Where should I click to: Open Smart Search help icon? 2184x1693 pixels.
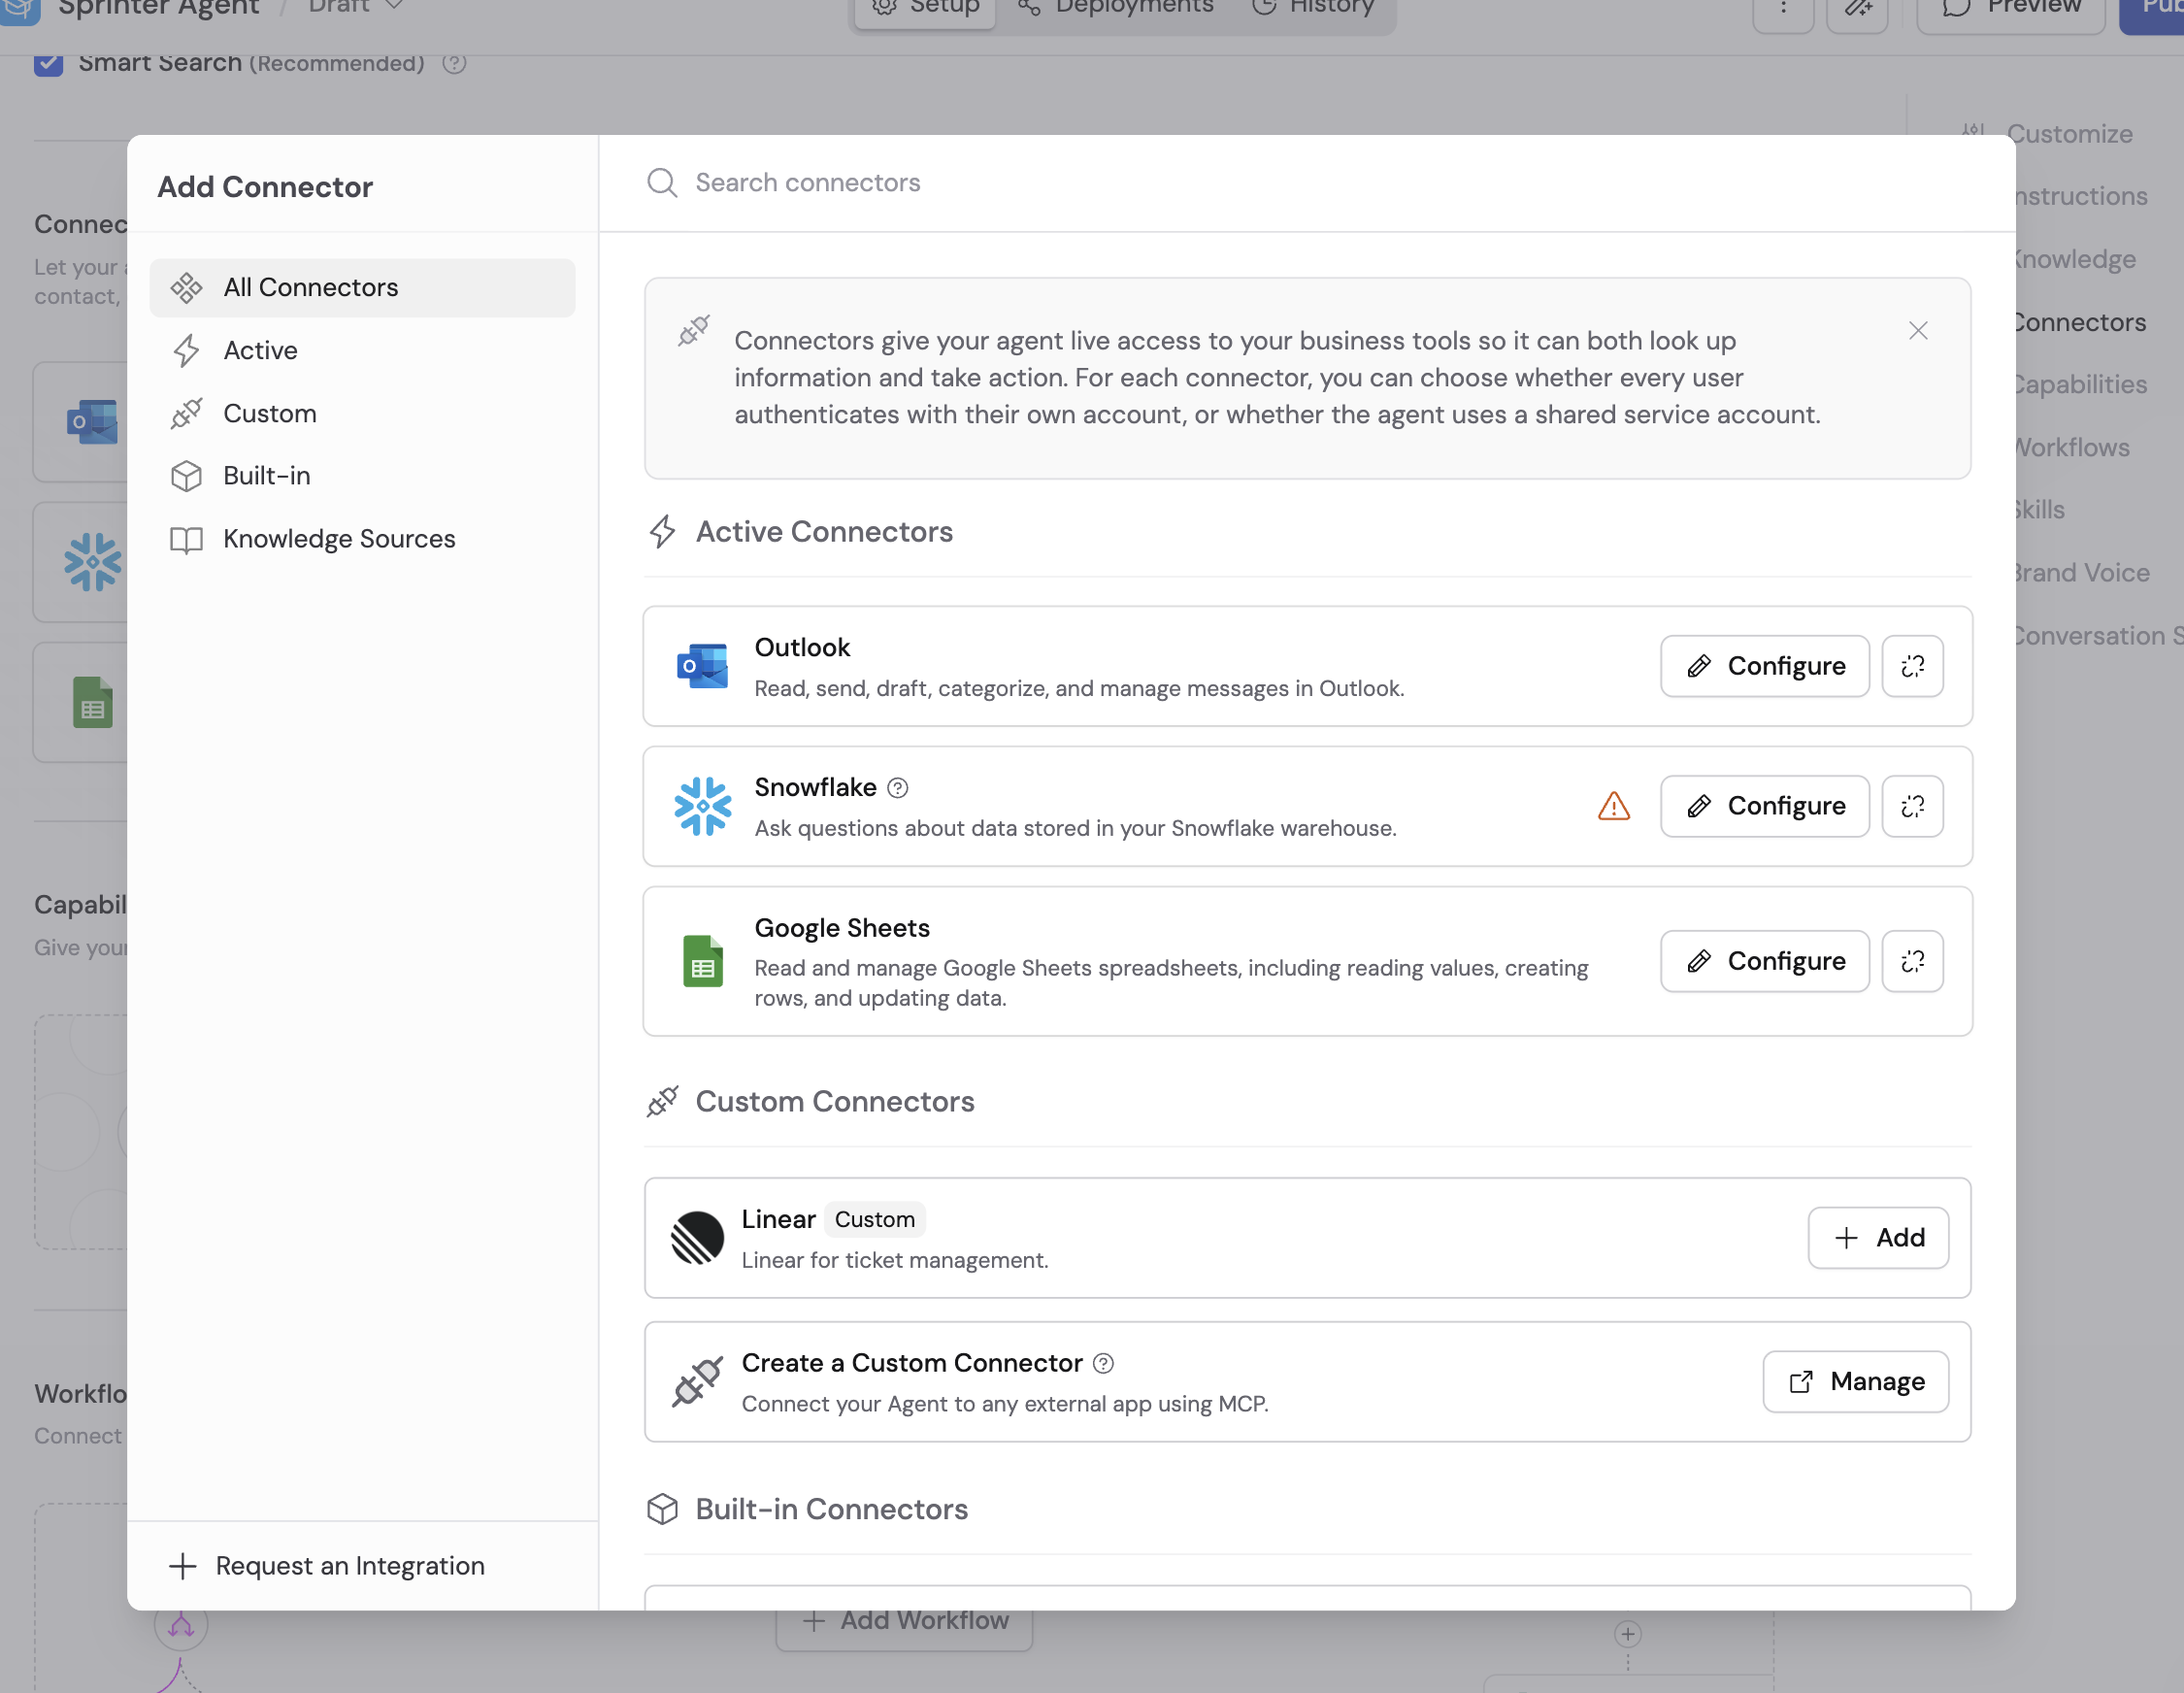point(454,63)
